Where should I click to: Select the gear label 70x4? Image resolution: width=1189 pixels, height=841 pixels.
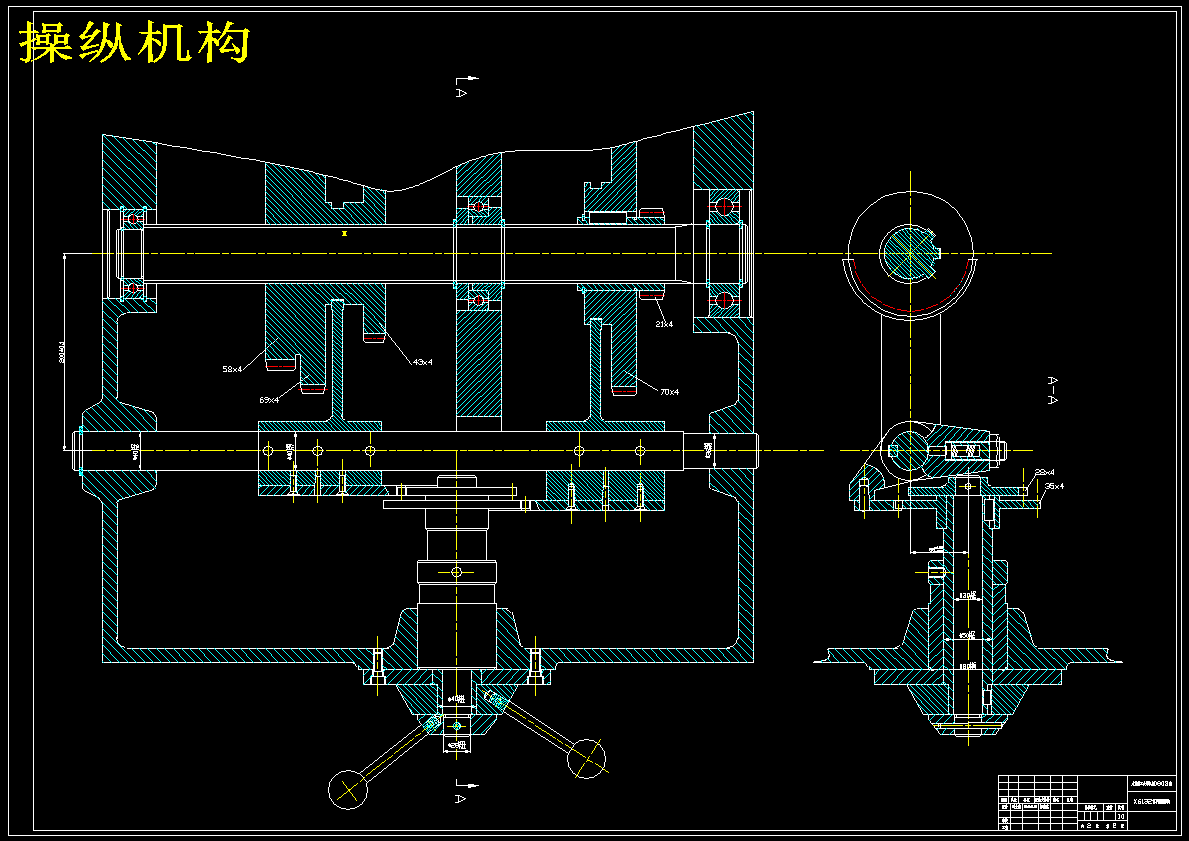pos(670,392)
